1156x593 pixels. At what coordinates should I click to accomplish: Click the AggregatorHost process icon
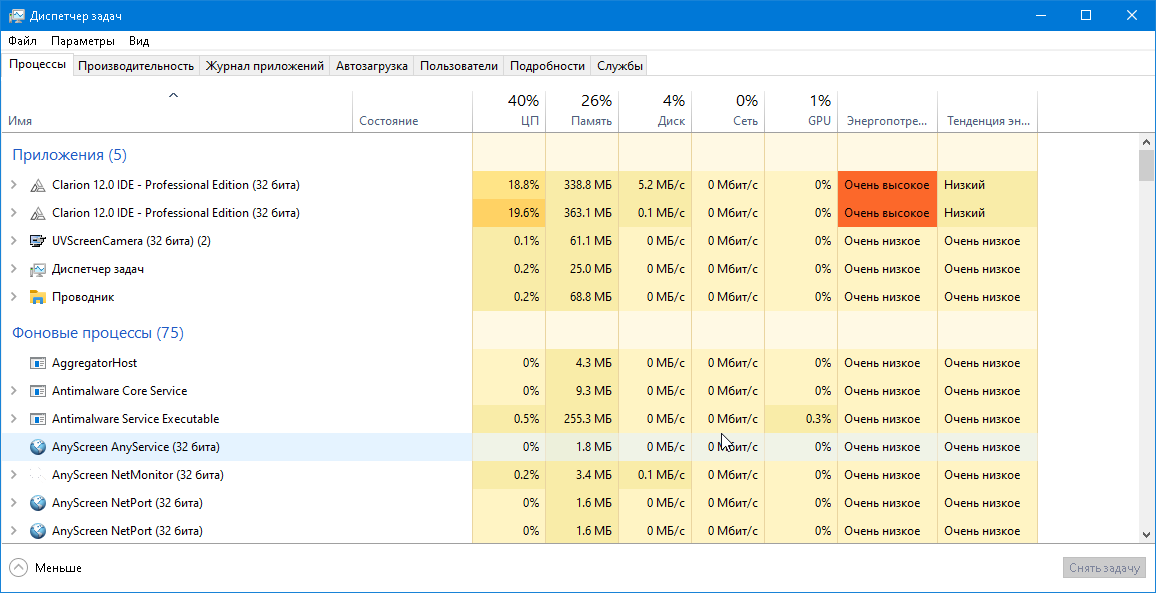click(38, 363)
